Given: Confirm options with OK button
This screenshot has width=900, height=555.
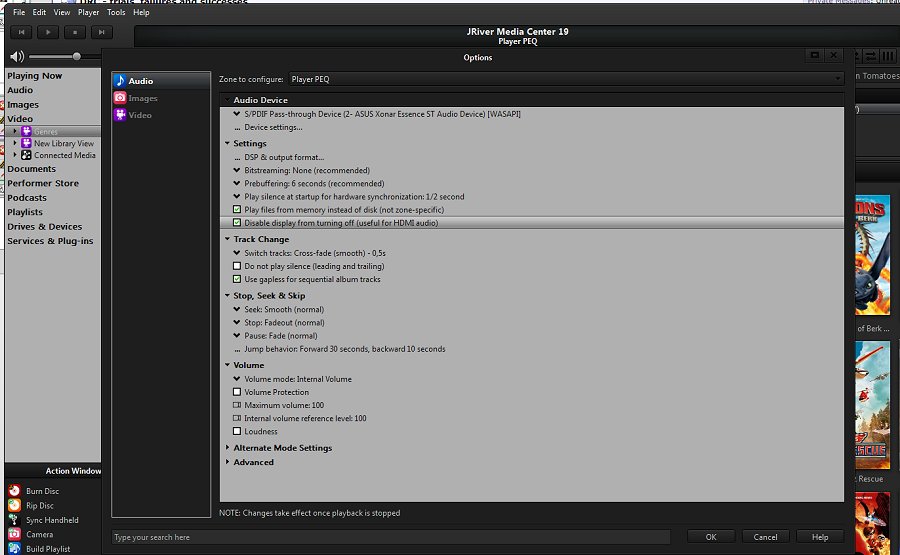Looking at the screenshot, I should (711, 537).
